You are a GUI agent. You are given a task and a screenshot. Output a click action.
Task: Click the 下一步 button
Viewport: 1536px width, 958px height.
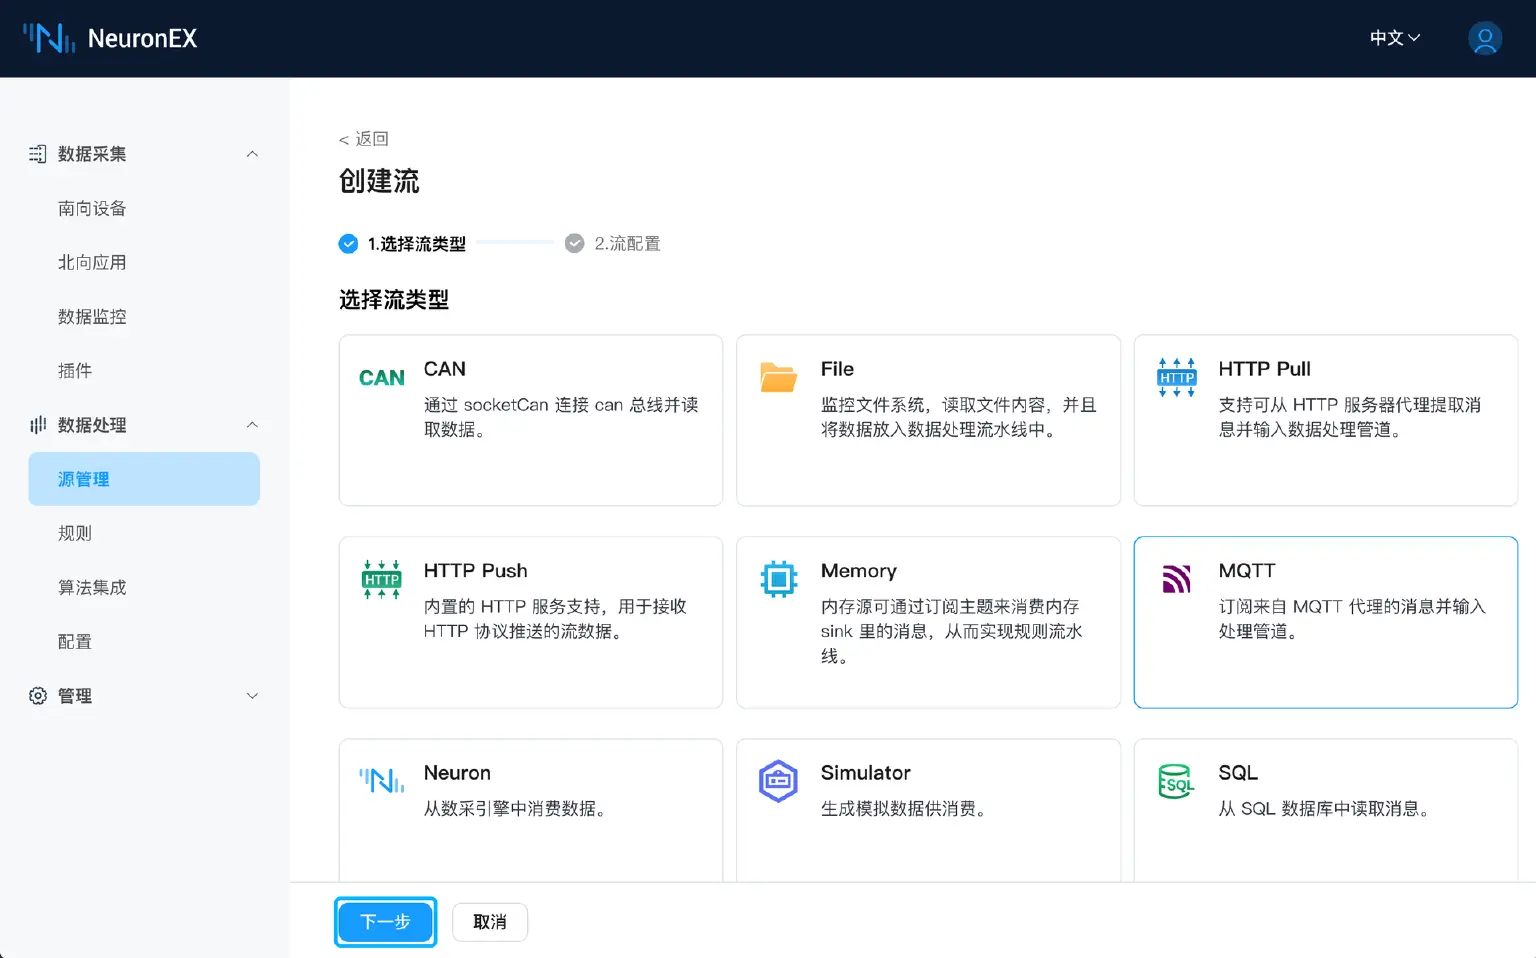point(385,922)
